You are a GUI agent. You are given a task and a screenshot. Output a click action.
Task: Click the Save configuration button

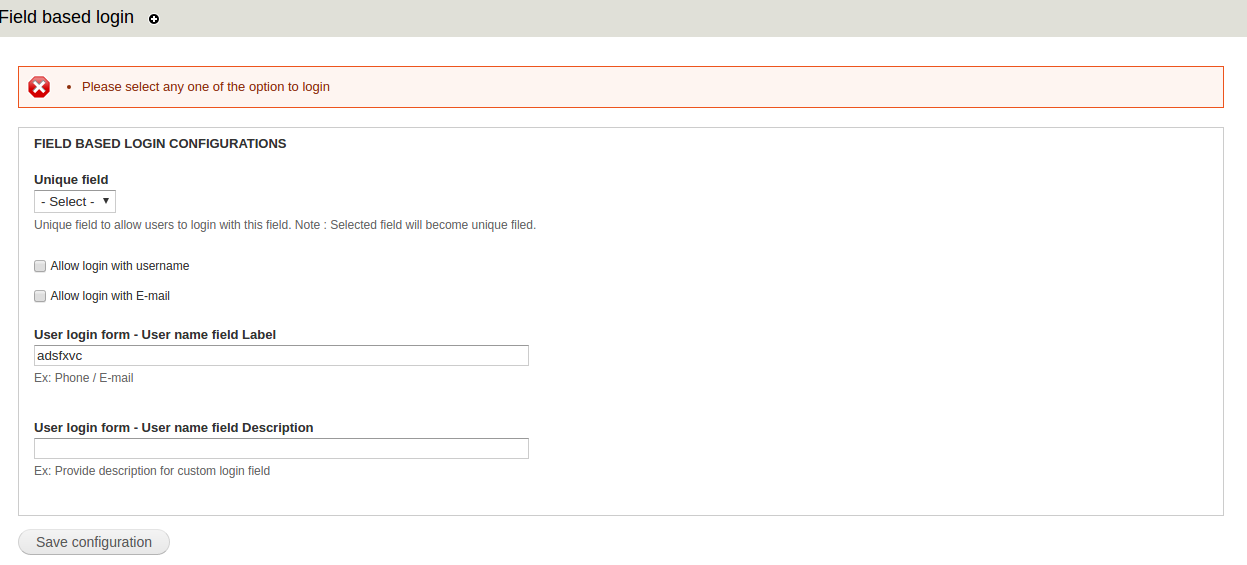pyautogui.click(x=94, y=542)
